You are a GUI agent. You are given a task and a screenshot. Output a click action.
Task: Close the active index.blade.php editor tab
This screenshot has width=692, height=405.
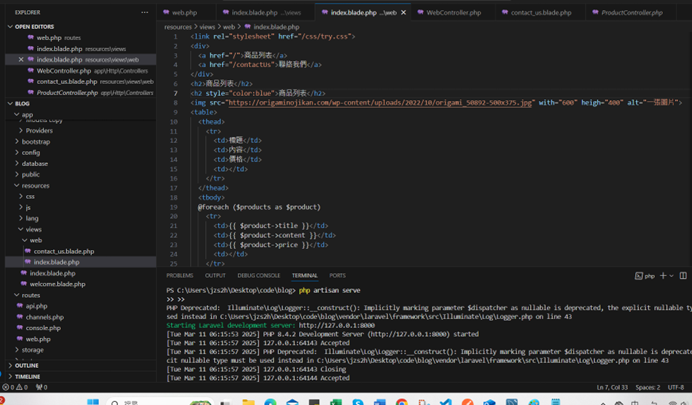pyautogui.click(x=404, y=13)
